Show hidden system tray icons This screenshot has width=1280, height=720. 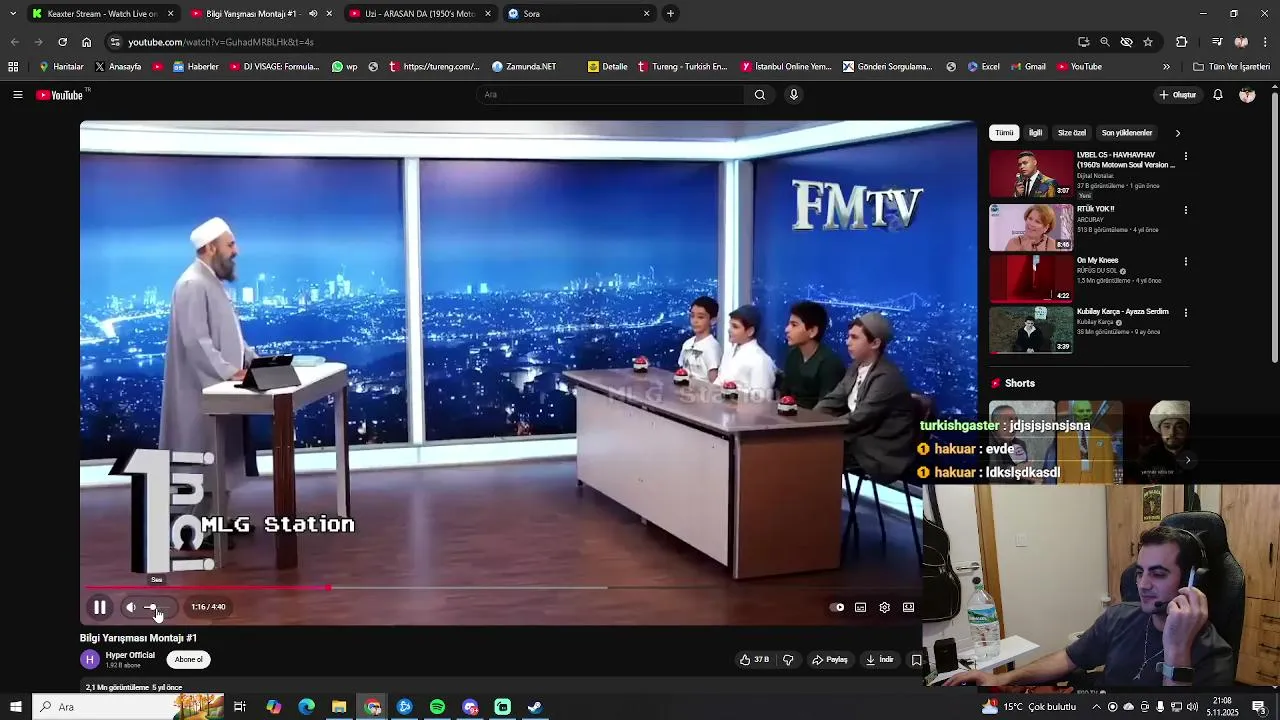click(x=1096, y=707)
